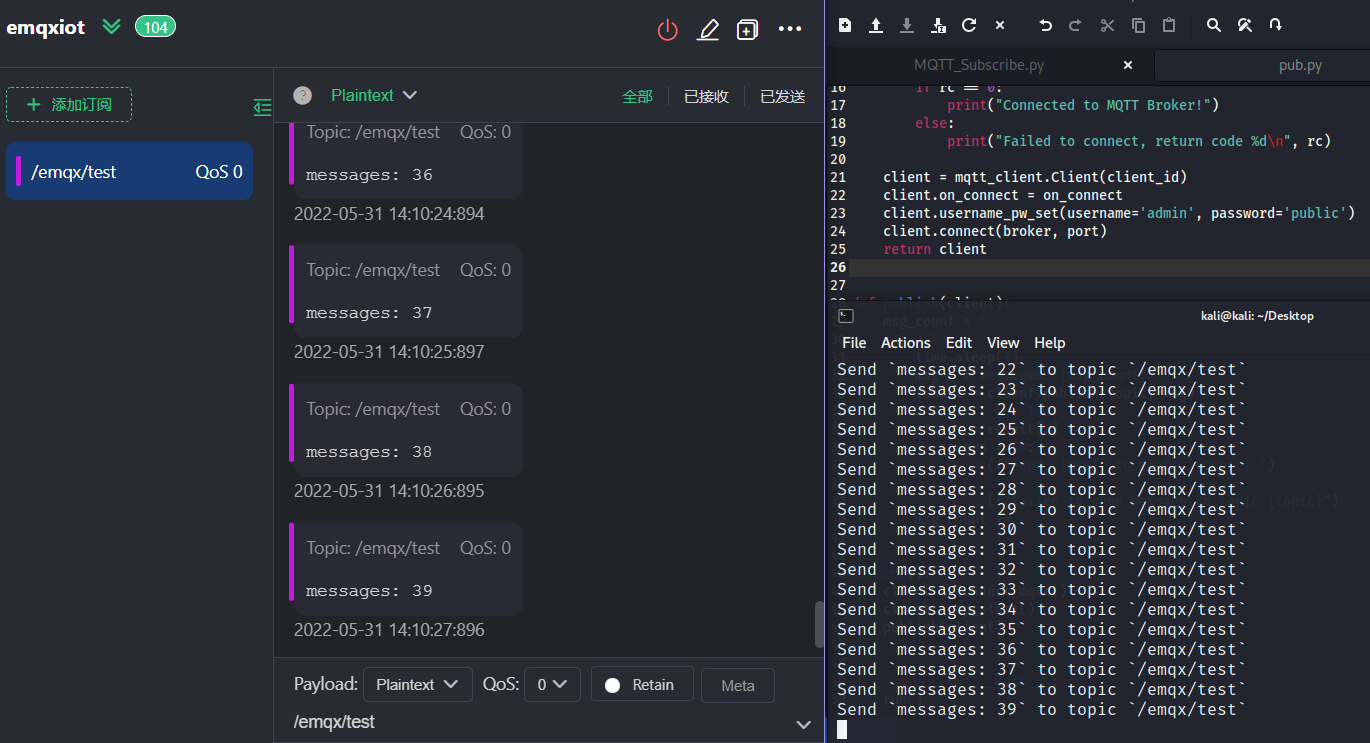The height and width of the screenshot is (743, 1370).
Task: Click line number 26 in the editor
Action: point(838,267)
